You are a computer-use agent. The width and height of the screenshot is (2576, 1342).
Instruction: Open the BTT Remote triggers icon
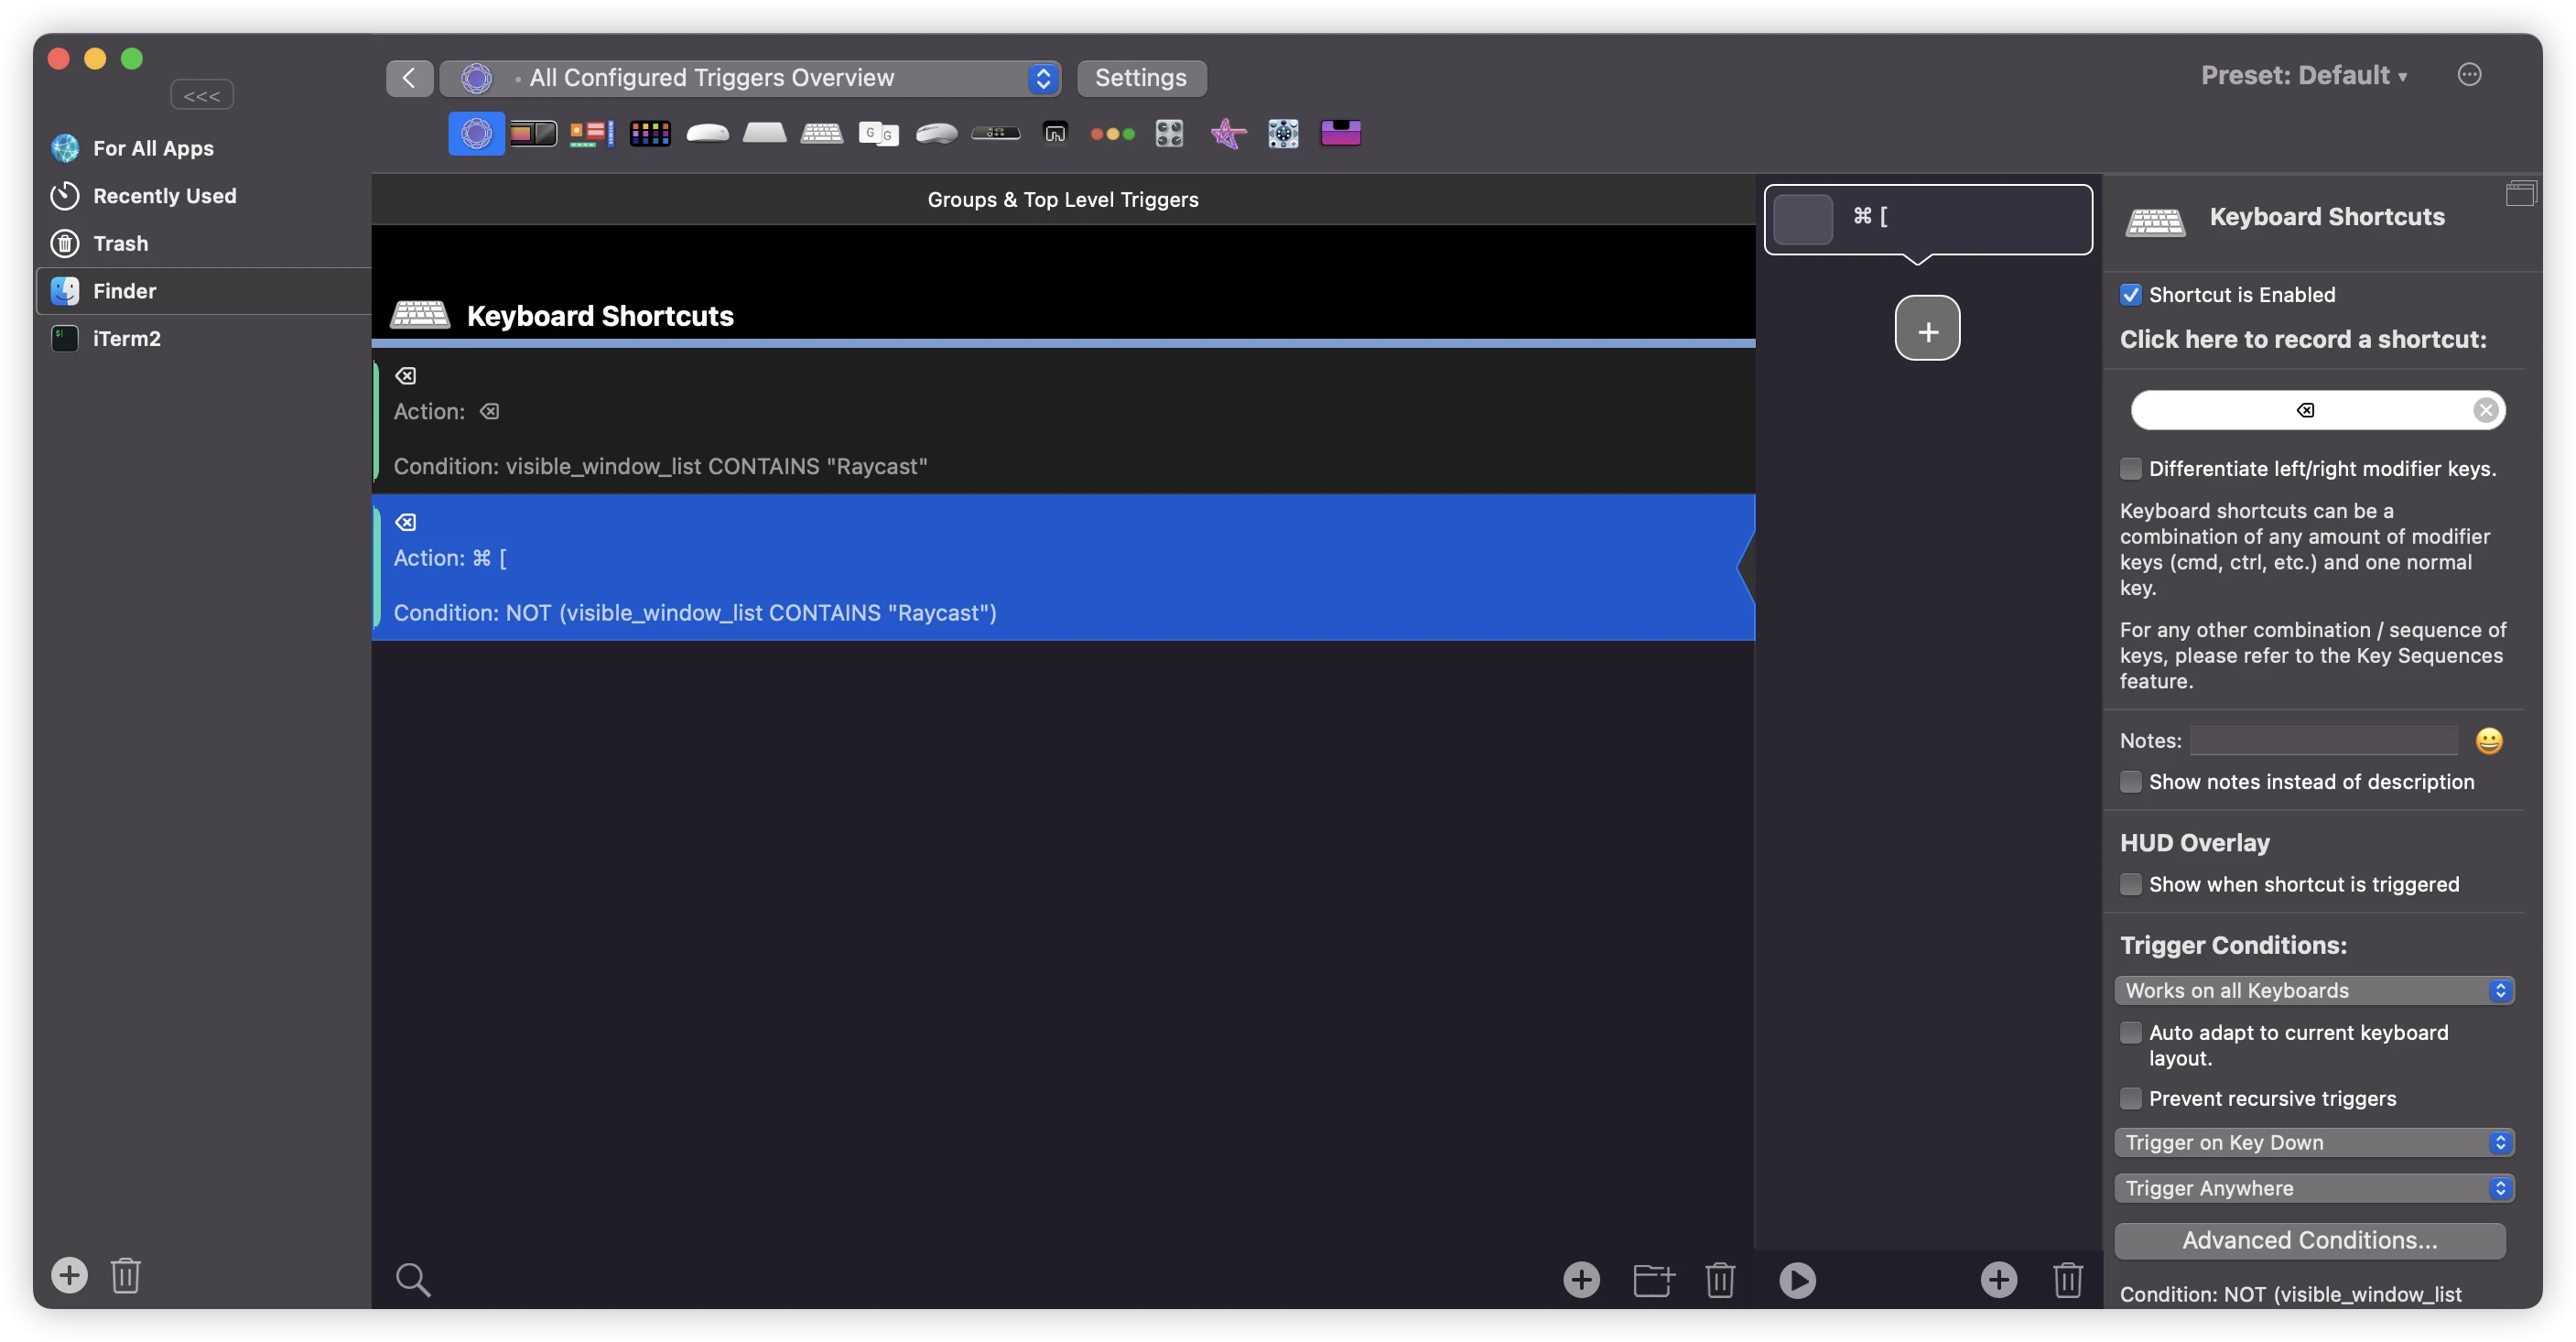pos(1055,133)
